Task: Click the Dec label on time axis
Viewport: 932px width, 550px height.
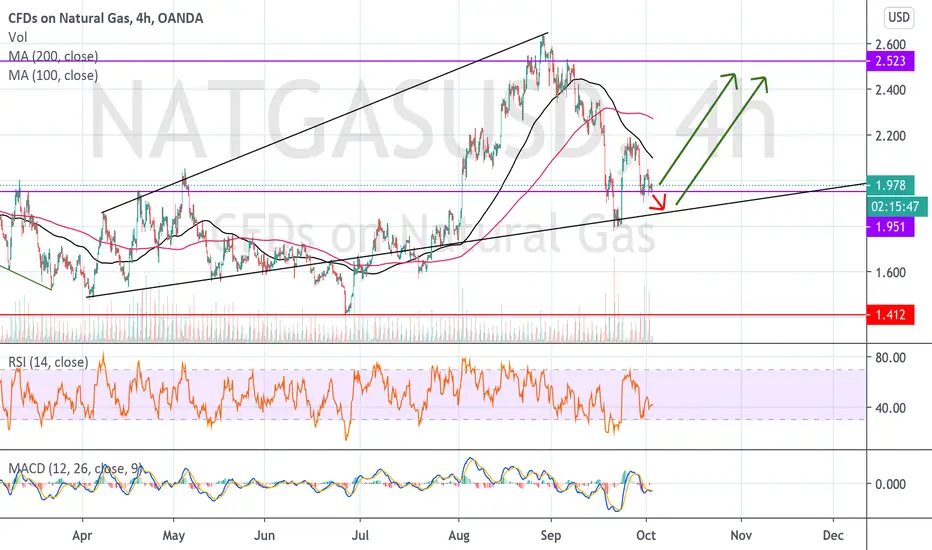Action: pyautogui.click(x=833, y=535)
